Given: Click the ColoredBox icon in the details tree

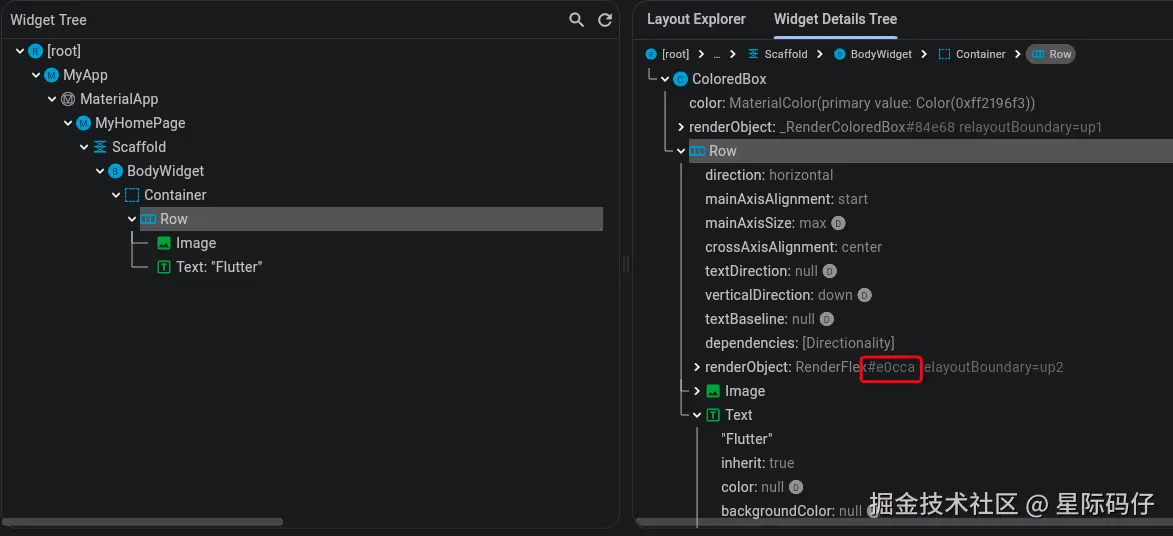Looking at the screenshot, I should pos(681,79).
